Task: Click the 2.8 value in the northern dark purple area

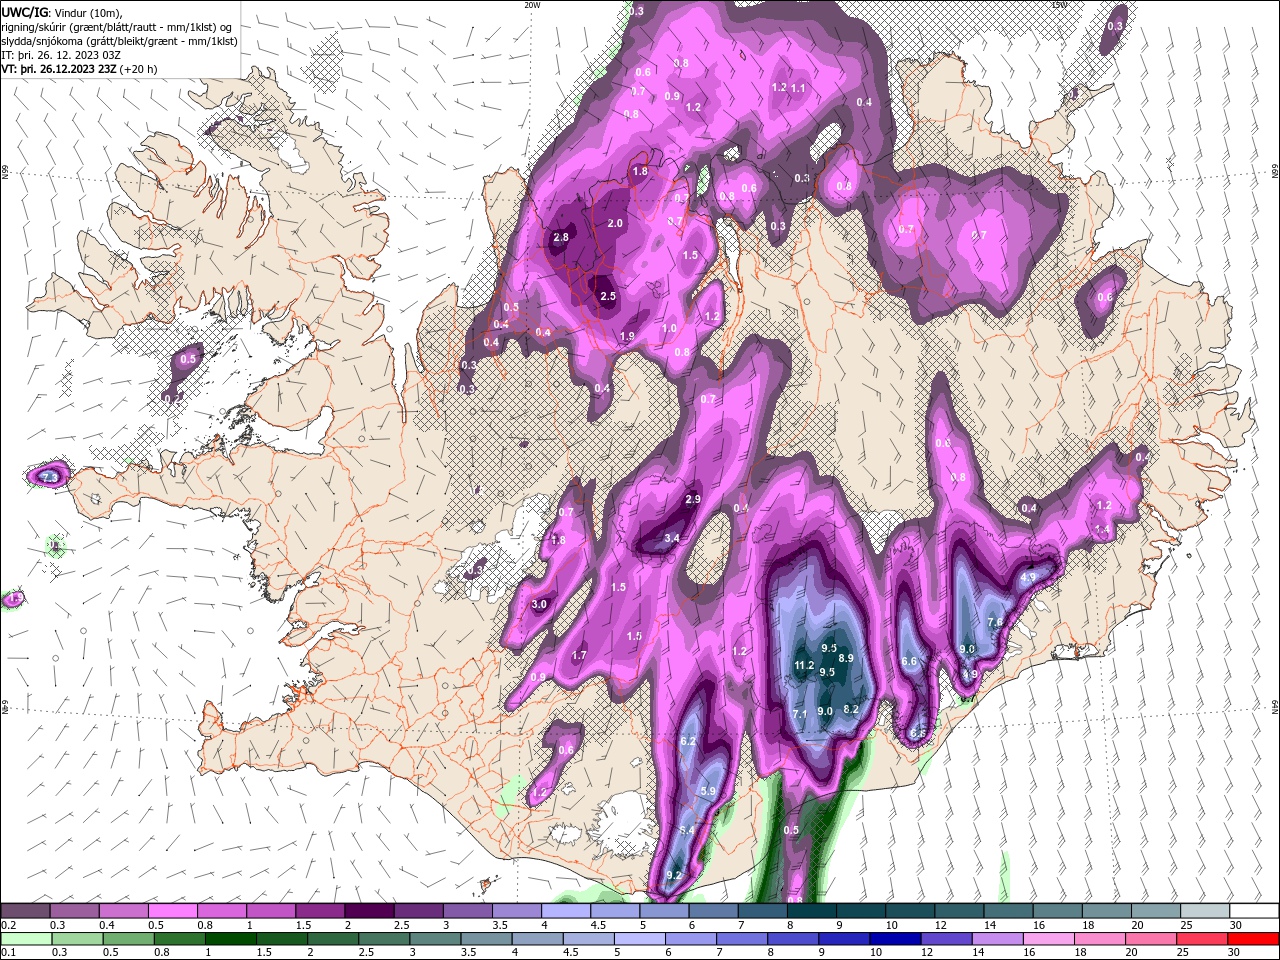Action: [x=561, y=237]
